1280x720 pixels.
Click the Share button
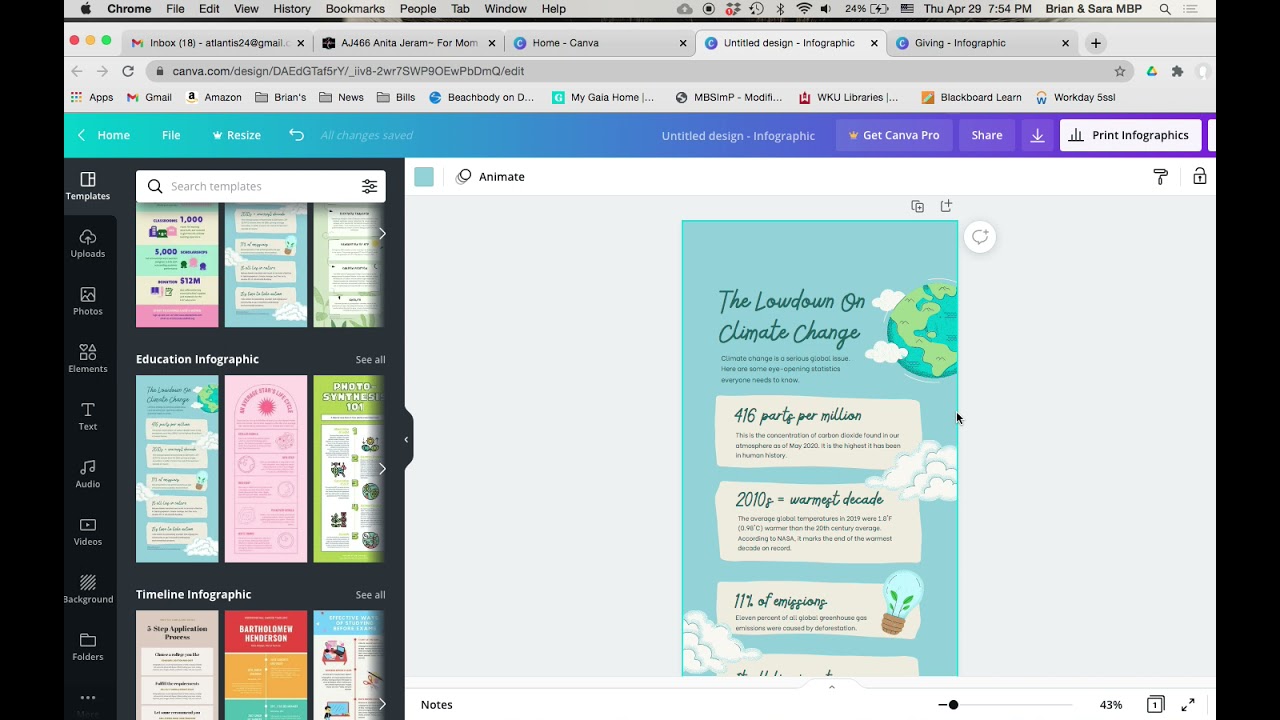pyautogui.click(x=987, y=135)
